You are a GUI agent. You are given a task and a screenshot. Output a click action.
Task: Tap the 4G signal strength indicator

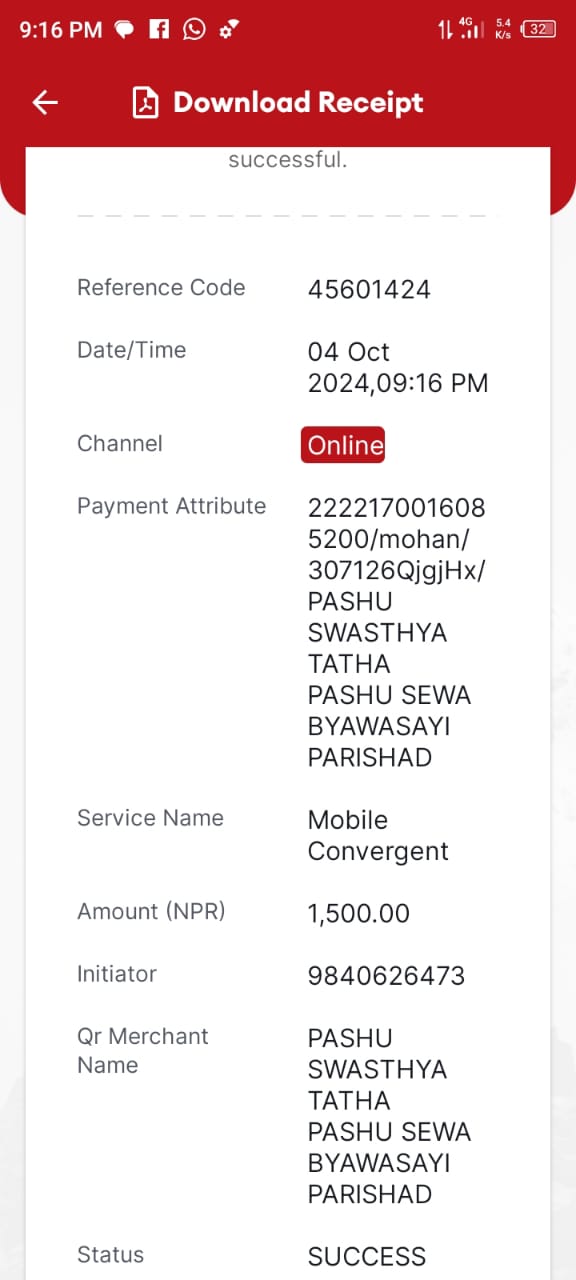click(x=472, y=28)
